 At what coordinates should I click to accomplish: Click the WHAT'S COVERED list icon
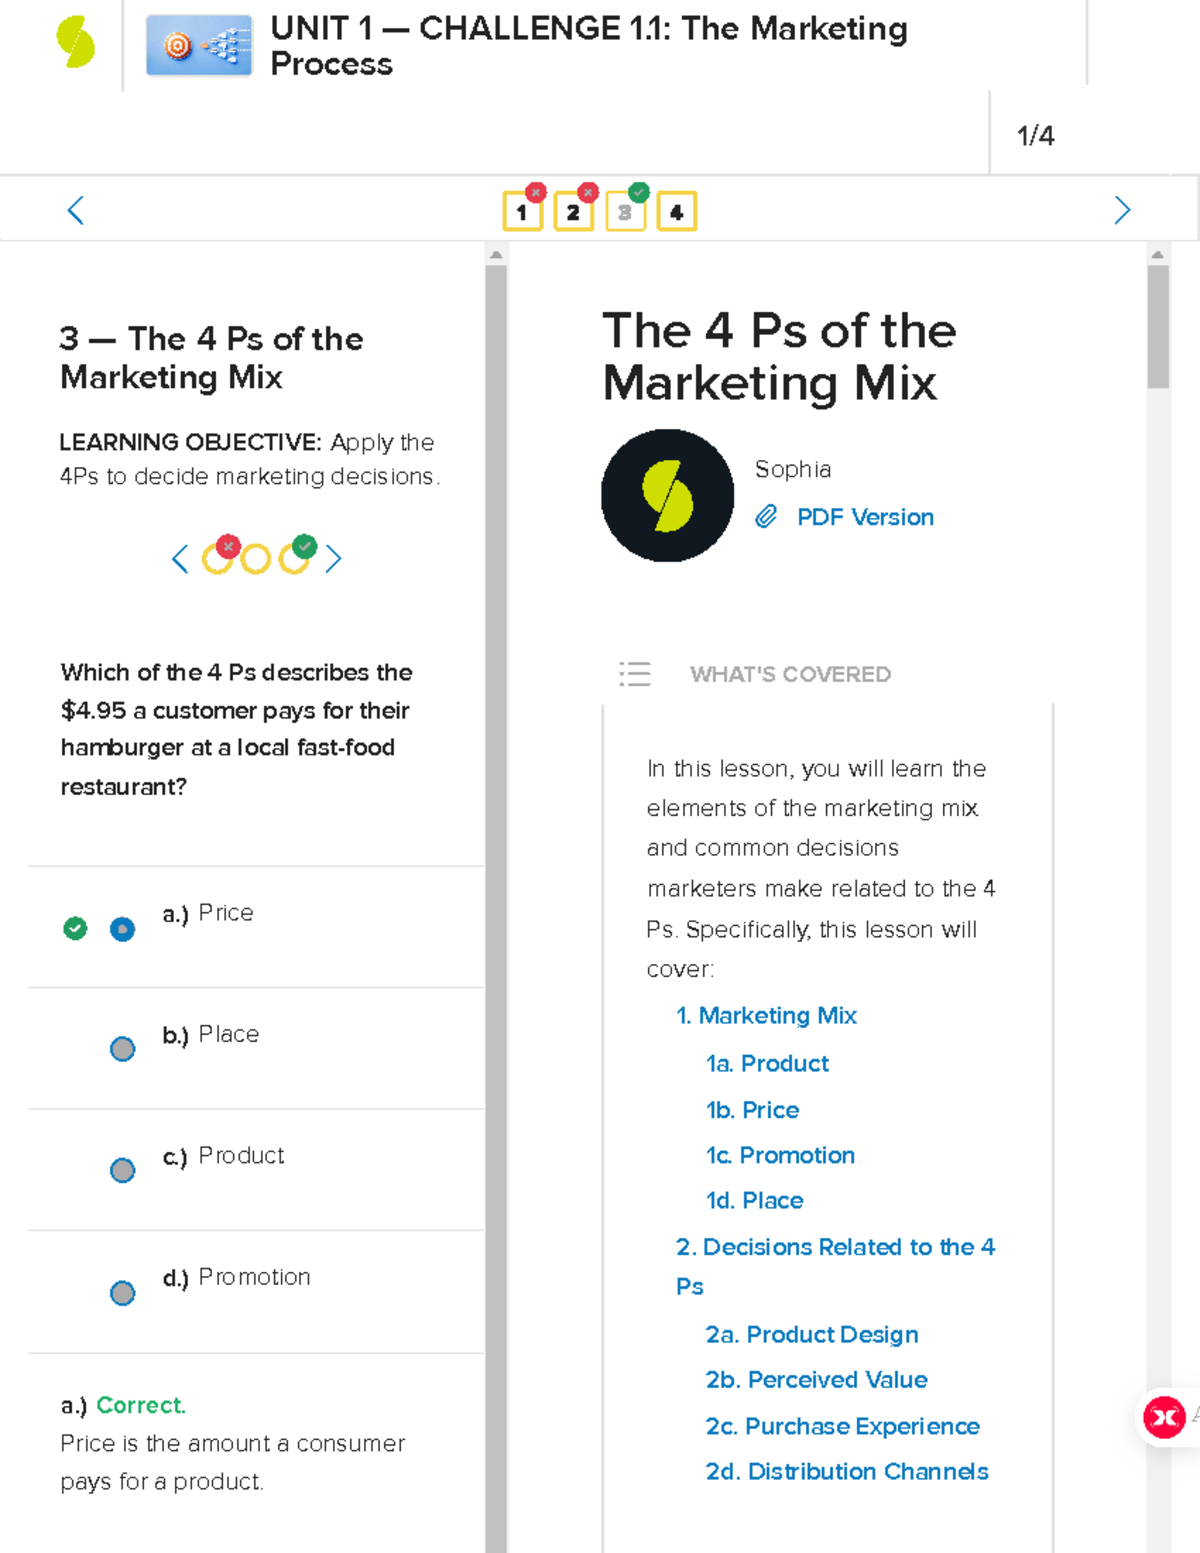[635, 675]
